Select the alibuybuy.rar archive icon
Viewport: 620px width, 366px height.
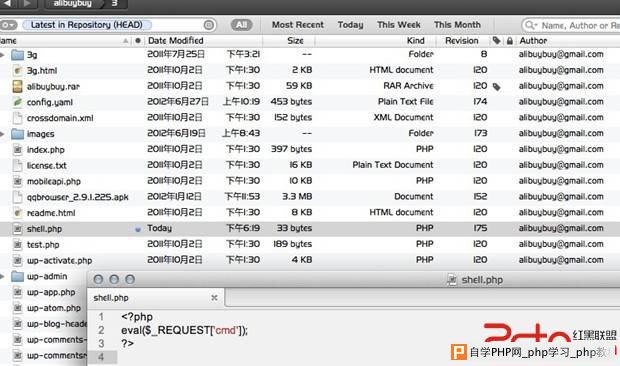pos(17,86)
